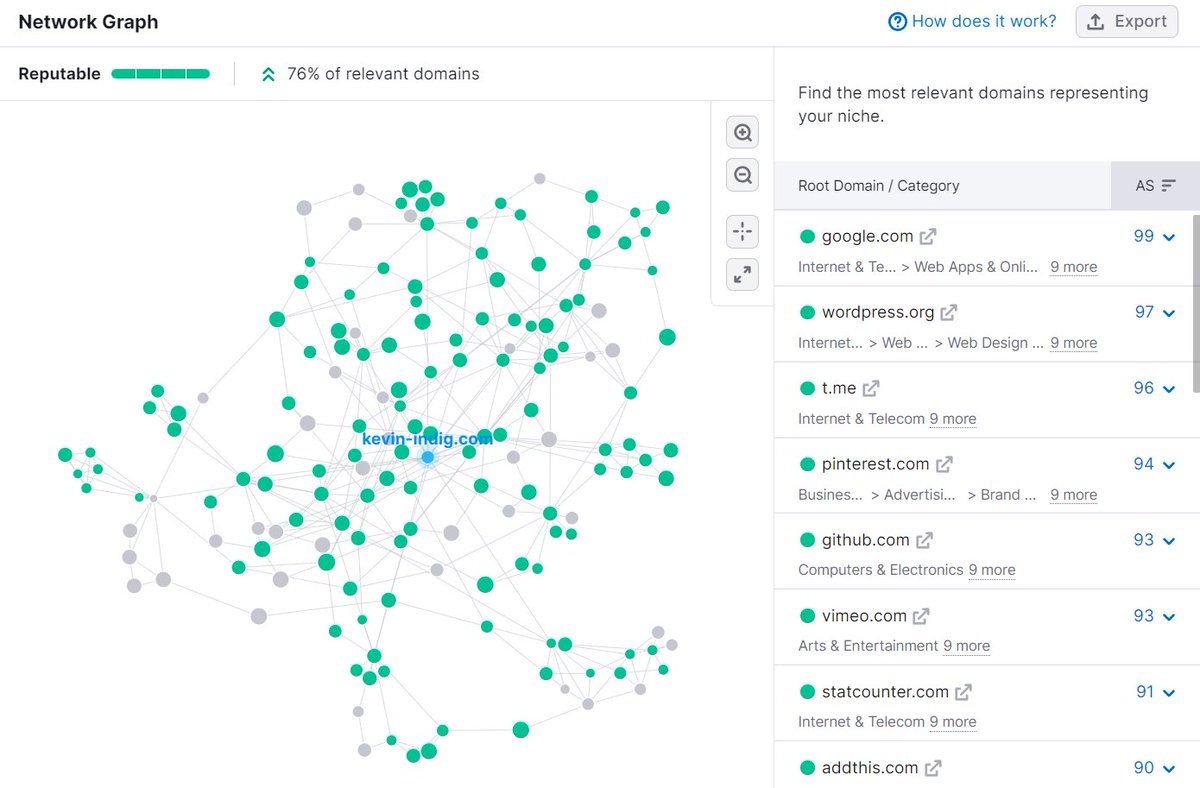Screen dimensions: 1200x788
Task: Show 9 more categories for statcounter.com
Action: coord(953,721)
